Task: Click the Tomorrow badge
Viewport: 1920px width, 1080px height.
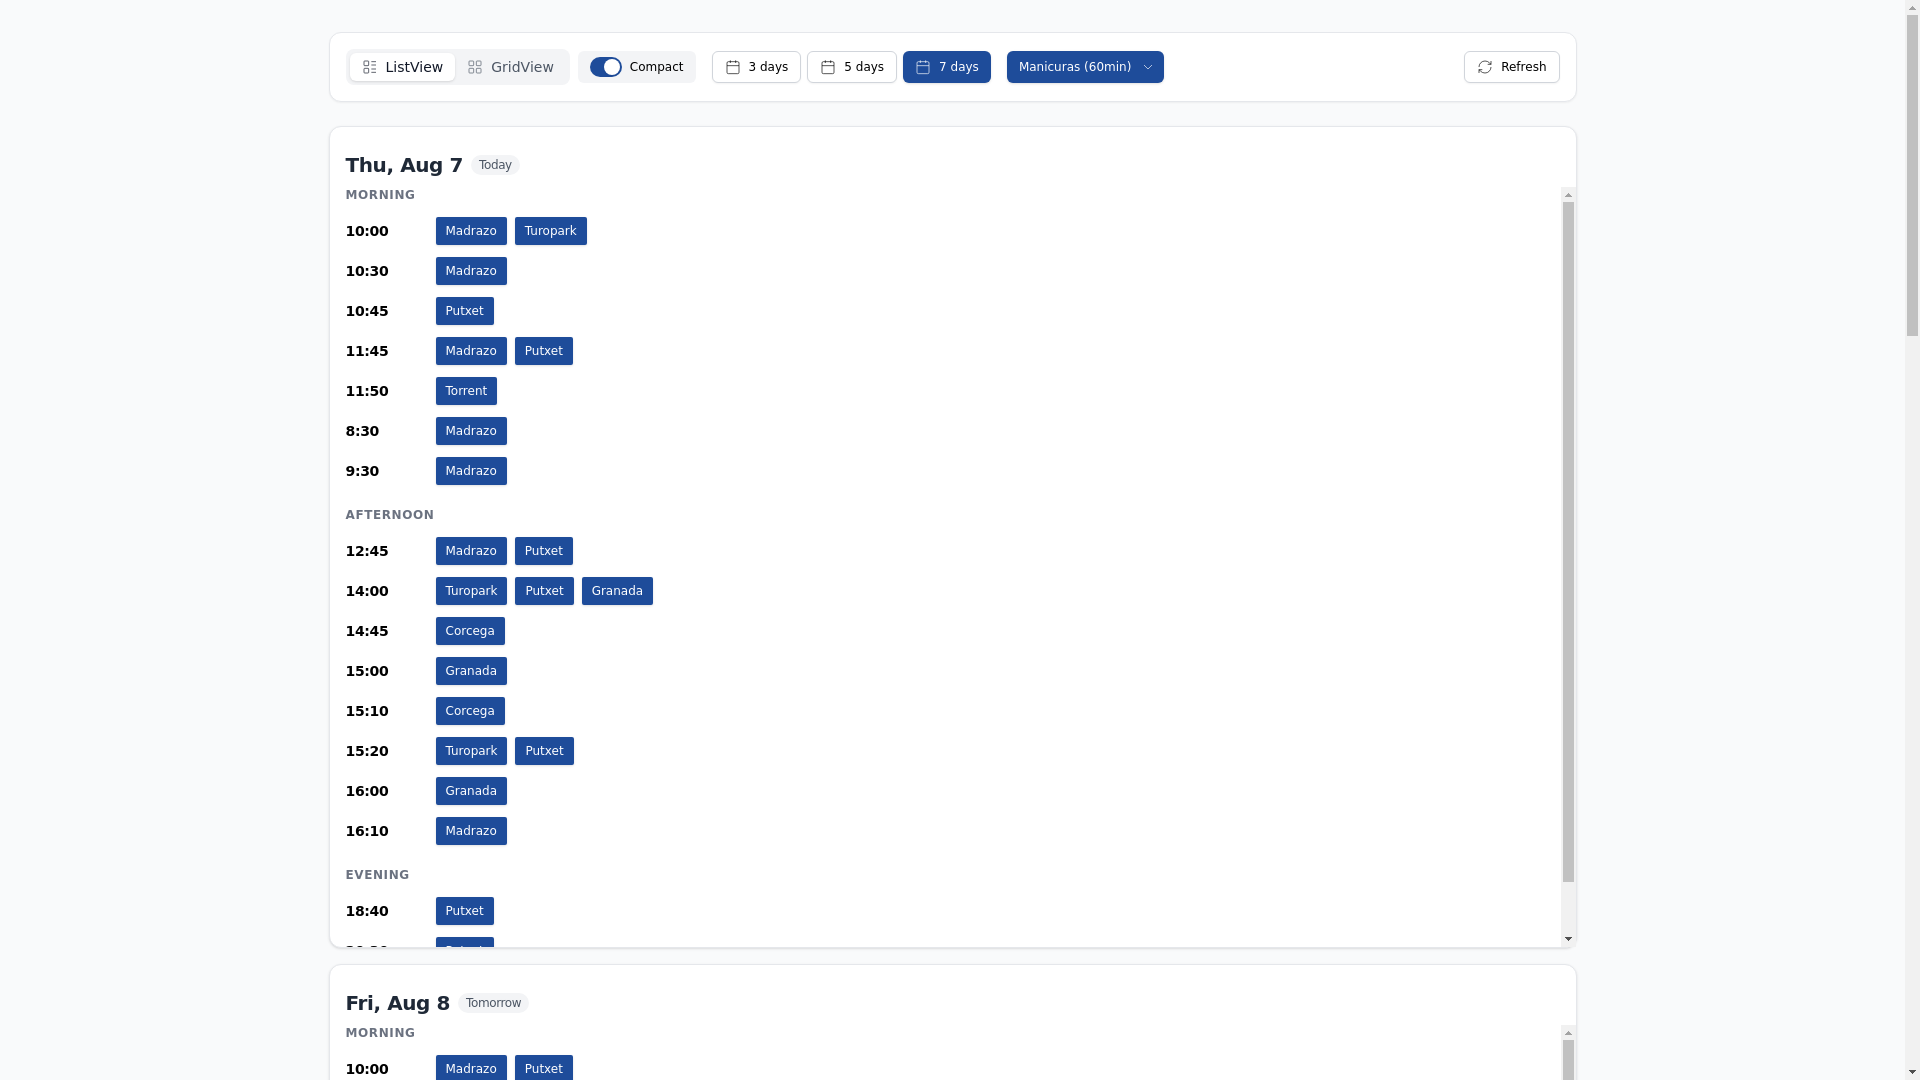Action: tap(493, 1003)
